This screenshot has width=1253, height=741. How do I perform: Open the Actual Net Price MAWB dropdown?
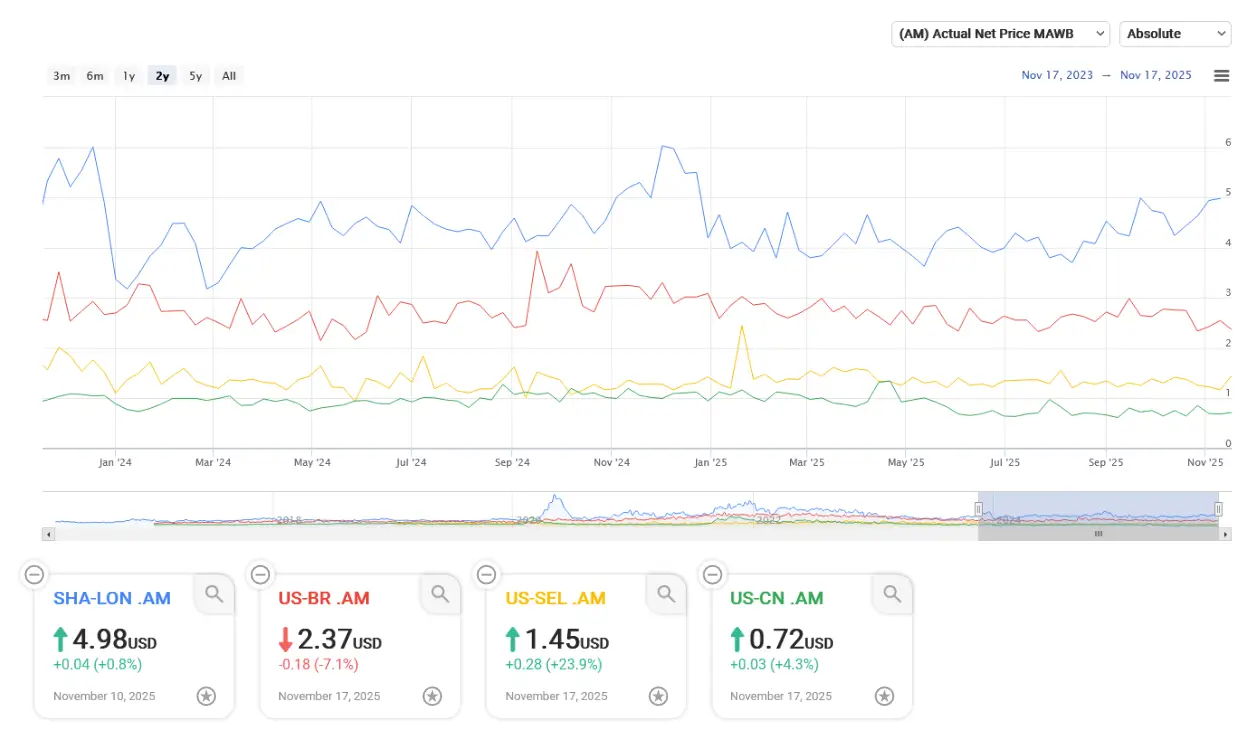[1000, 34]
